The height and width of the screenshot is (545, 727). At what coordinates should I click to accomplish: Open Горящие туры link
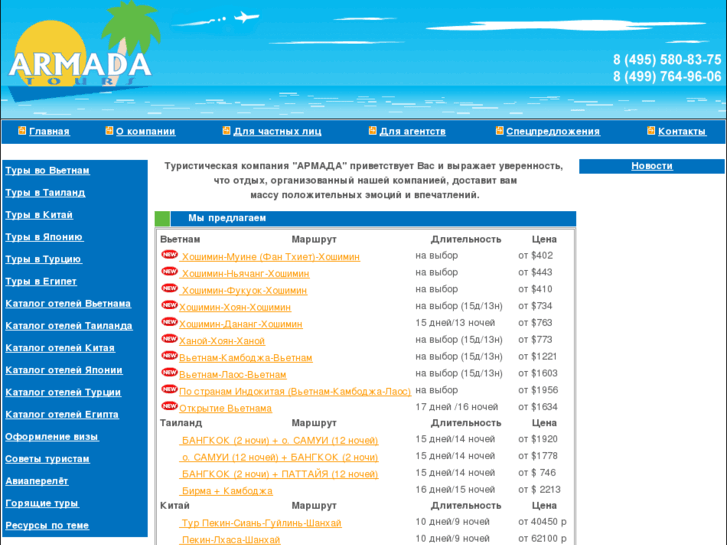pyautogui.click(x=42, y=503)
